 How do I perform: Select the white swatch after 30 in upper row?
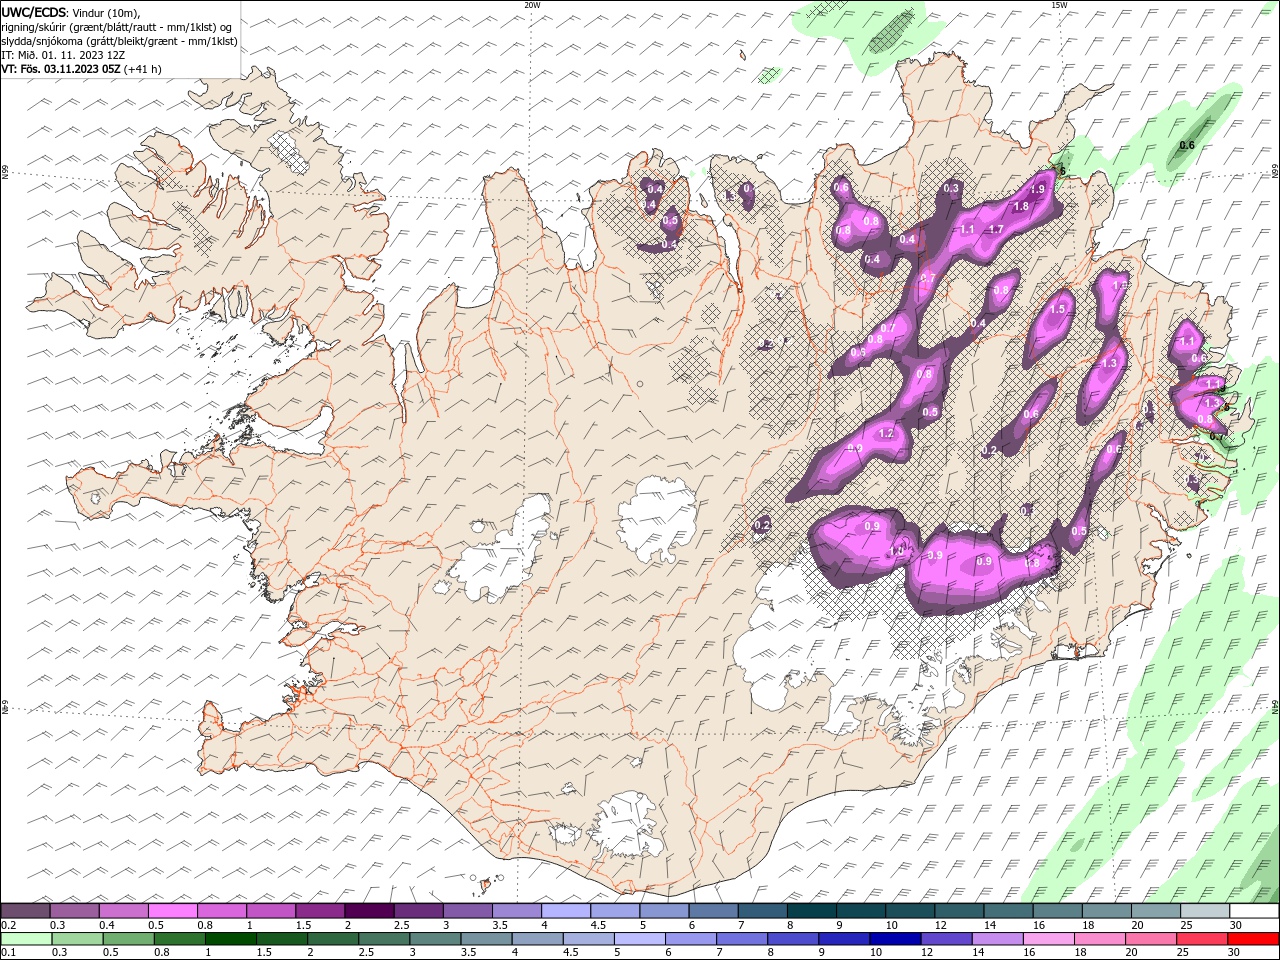coord(1255,911)
